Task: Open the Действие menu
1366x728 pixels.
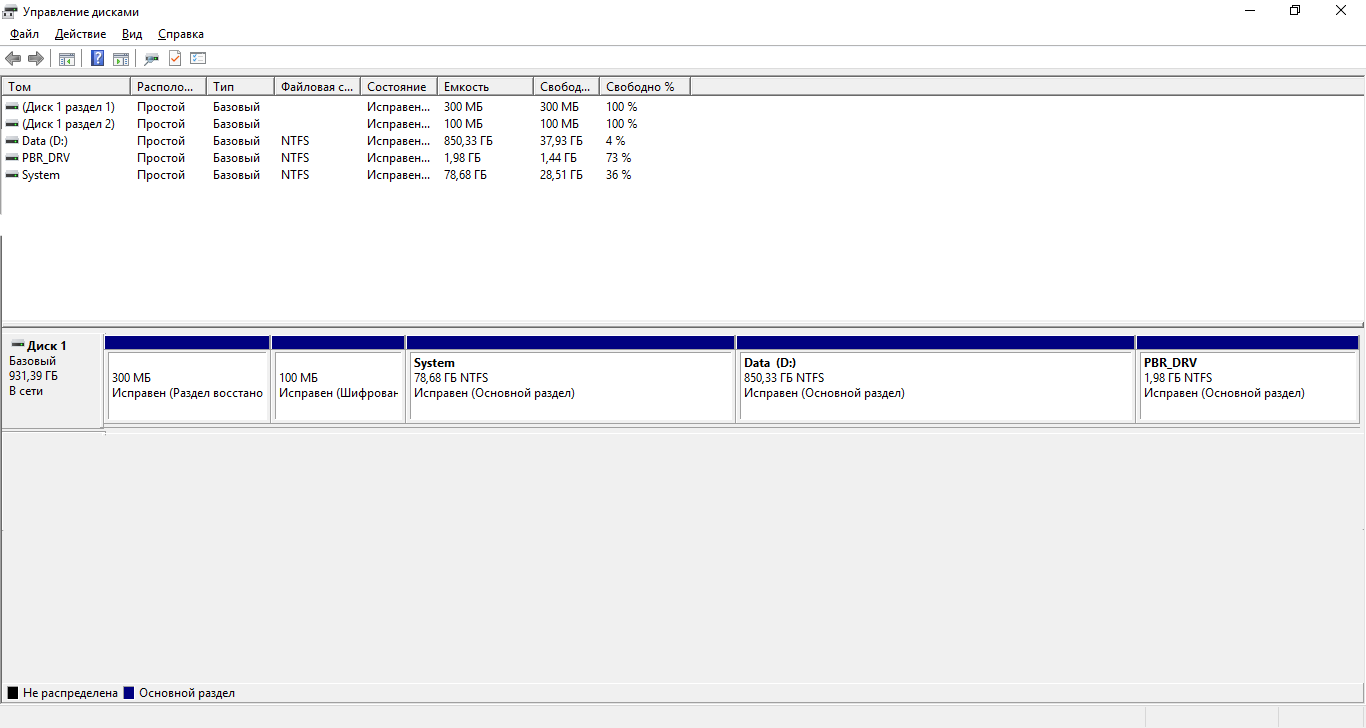Action: (x=80, y=34)
